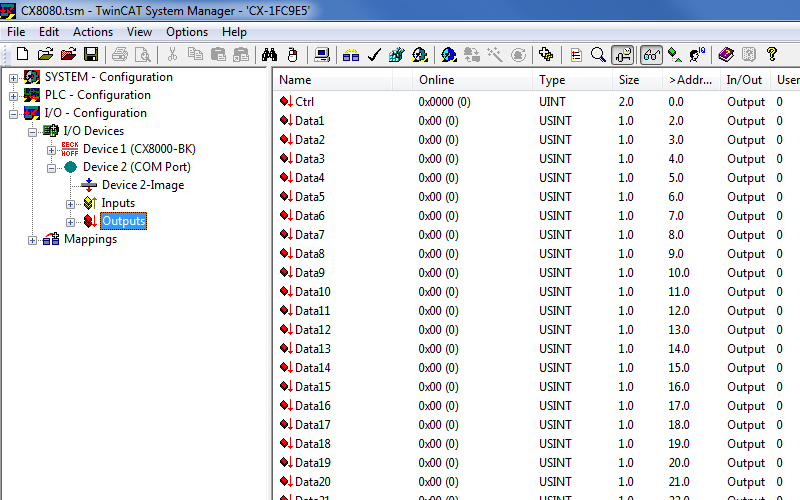Open the View menu

coord(139,32)
